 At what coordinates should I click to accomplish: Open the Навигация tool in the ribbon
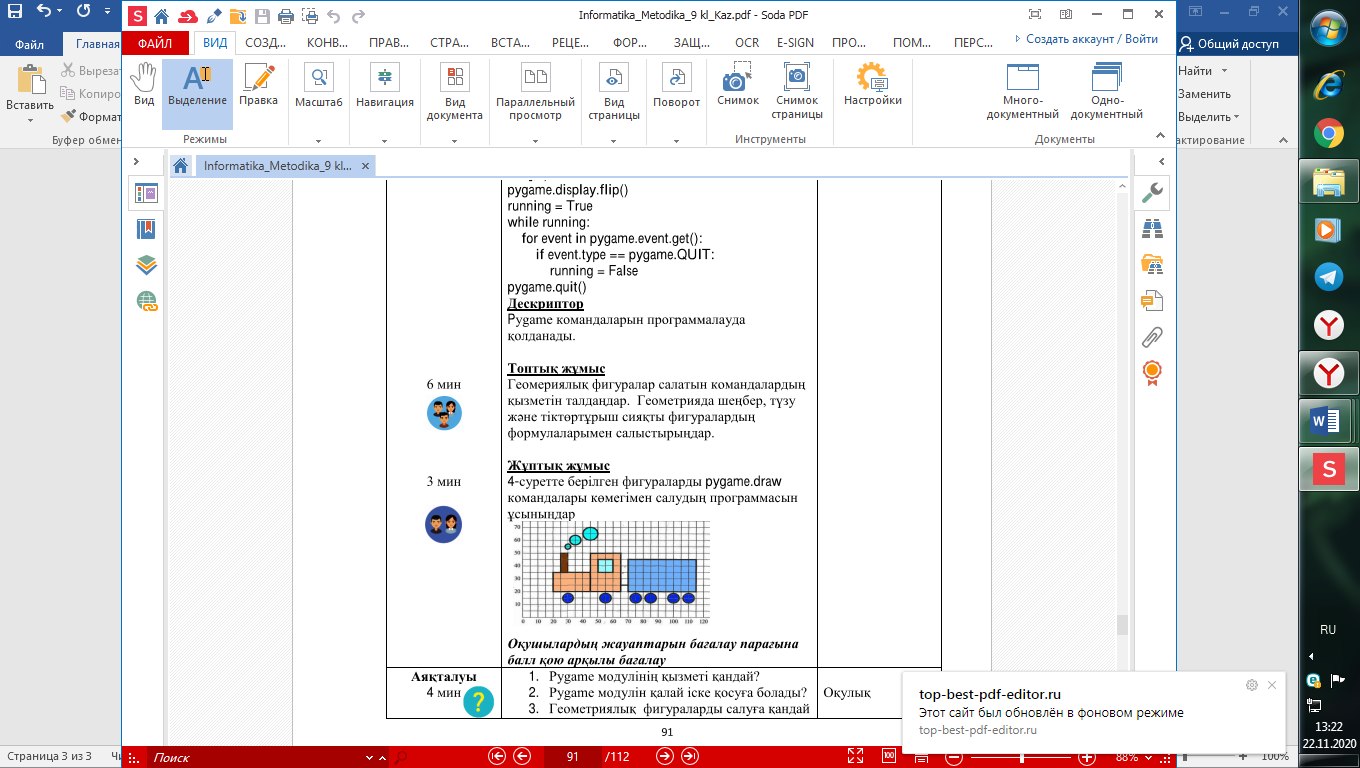(384, 86)
